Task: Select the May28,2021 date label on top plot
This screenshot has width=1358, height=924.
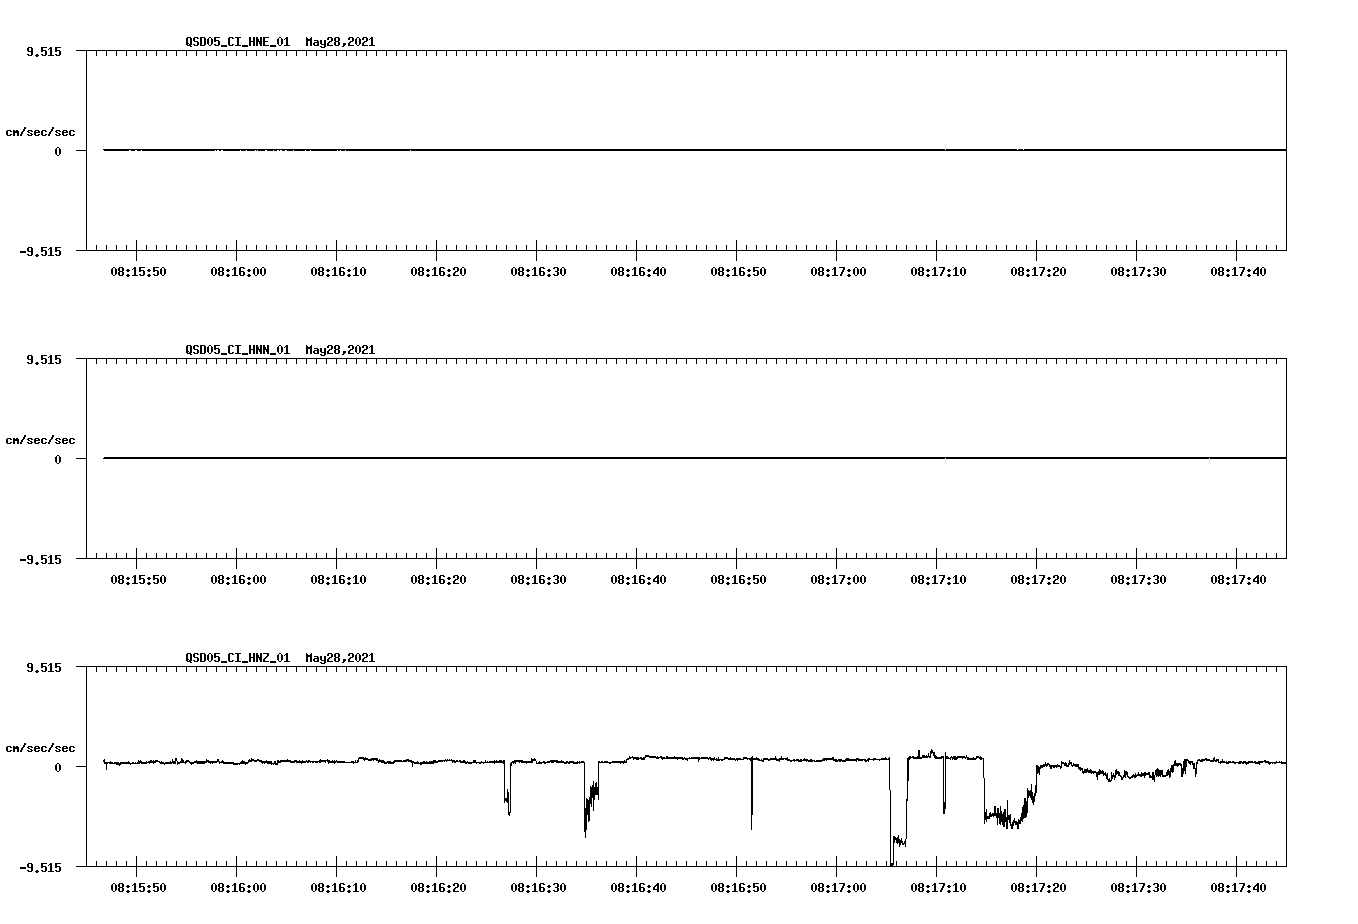Action: tap(339, 43)
